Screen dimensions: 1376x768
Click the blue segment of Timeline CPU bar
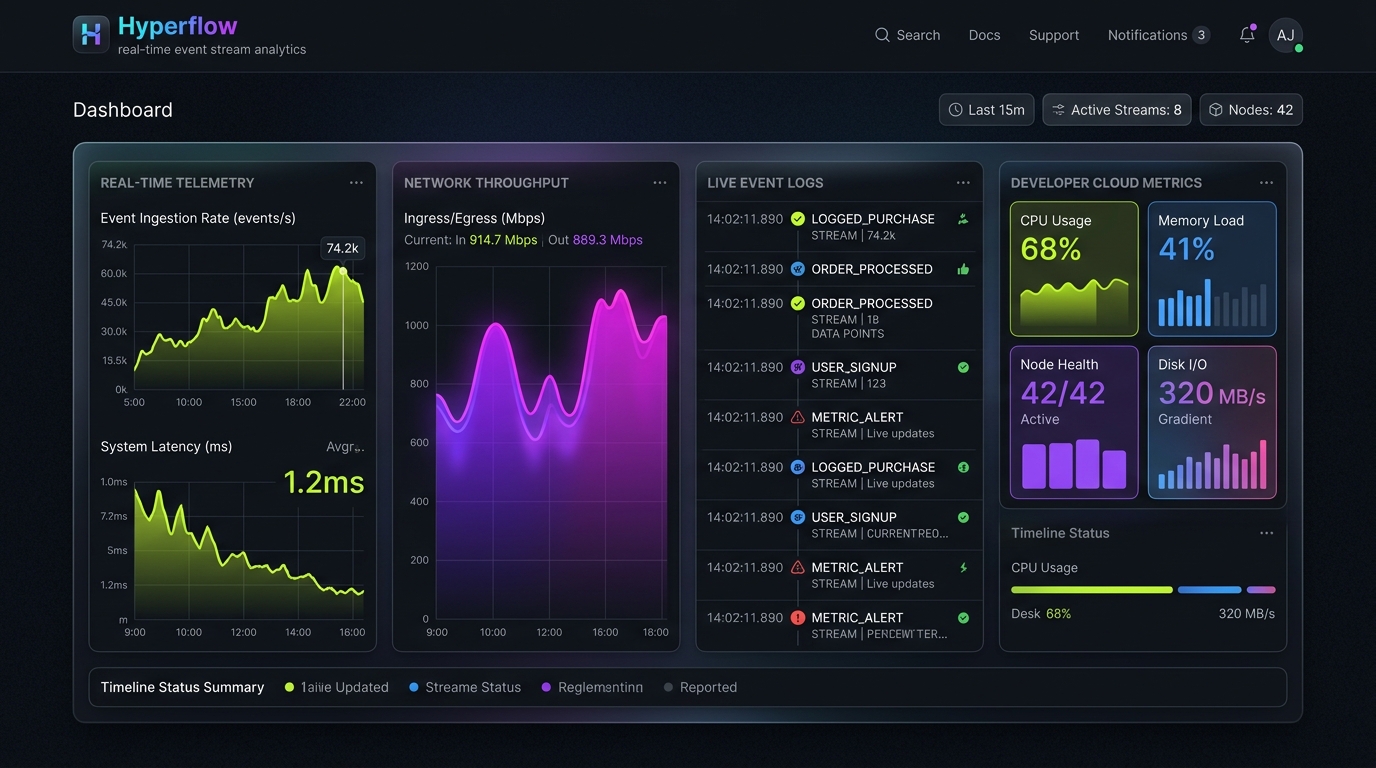click(x=1209, y=590)
